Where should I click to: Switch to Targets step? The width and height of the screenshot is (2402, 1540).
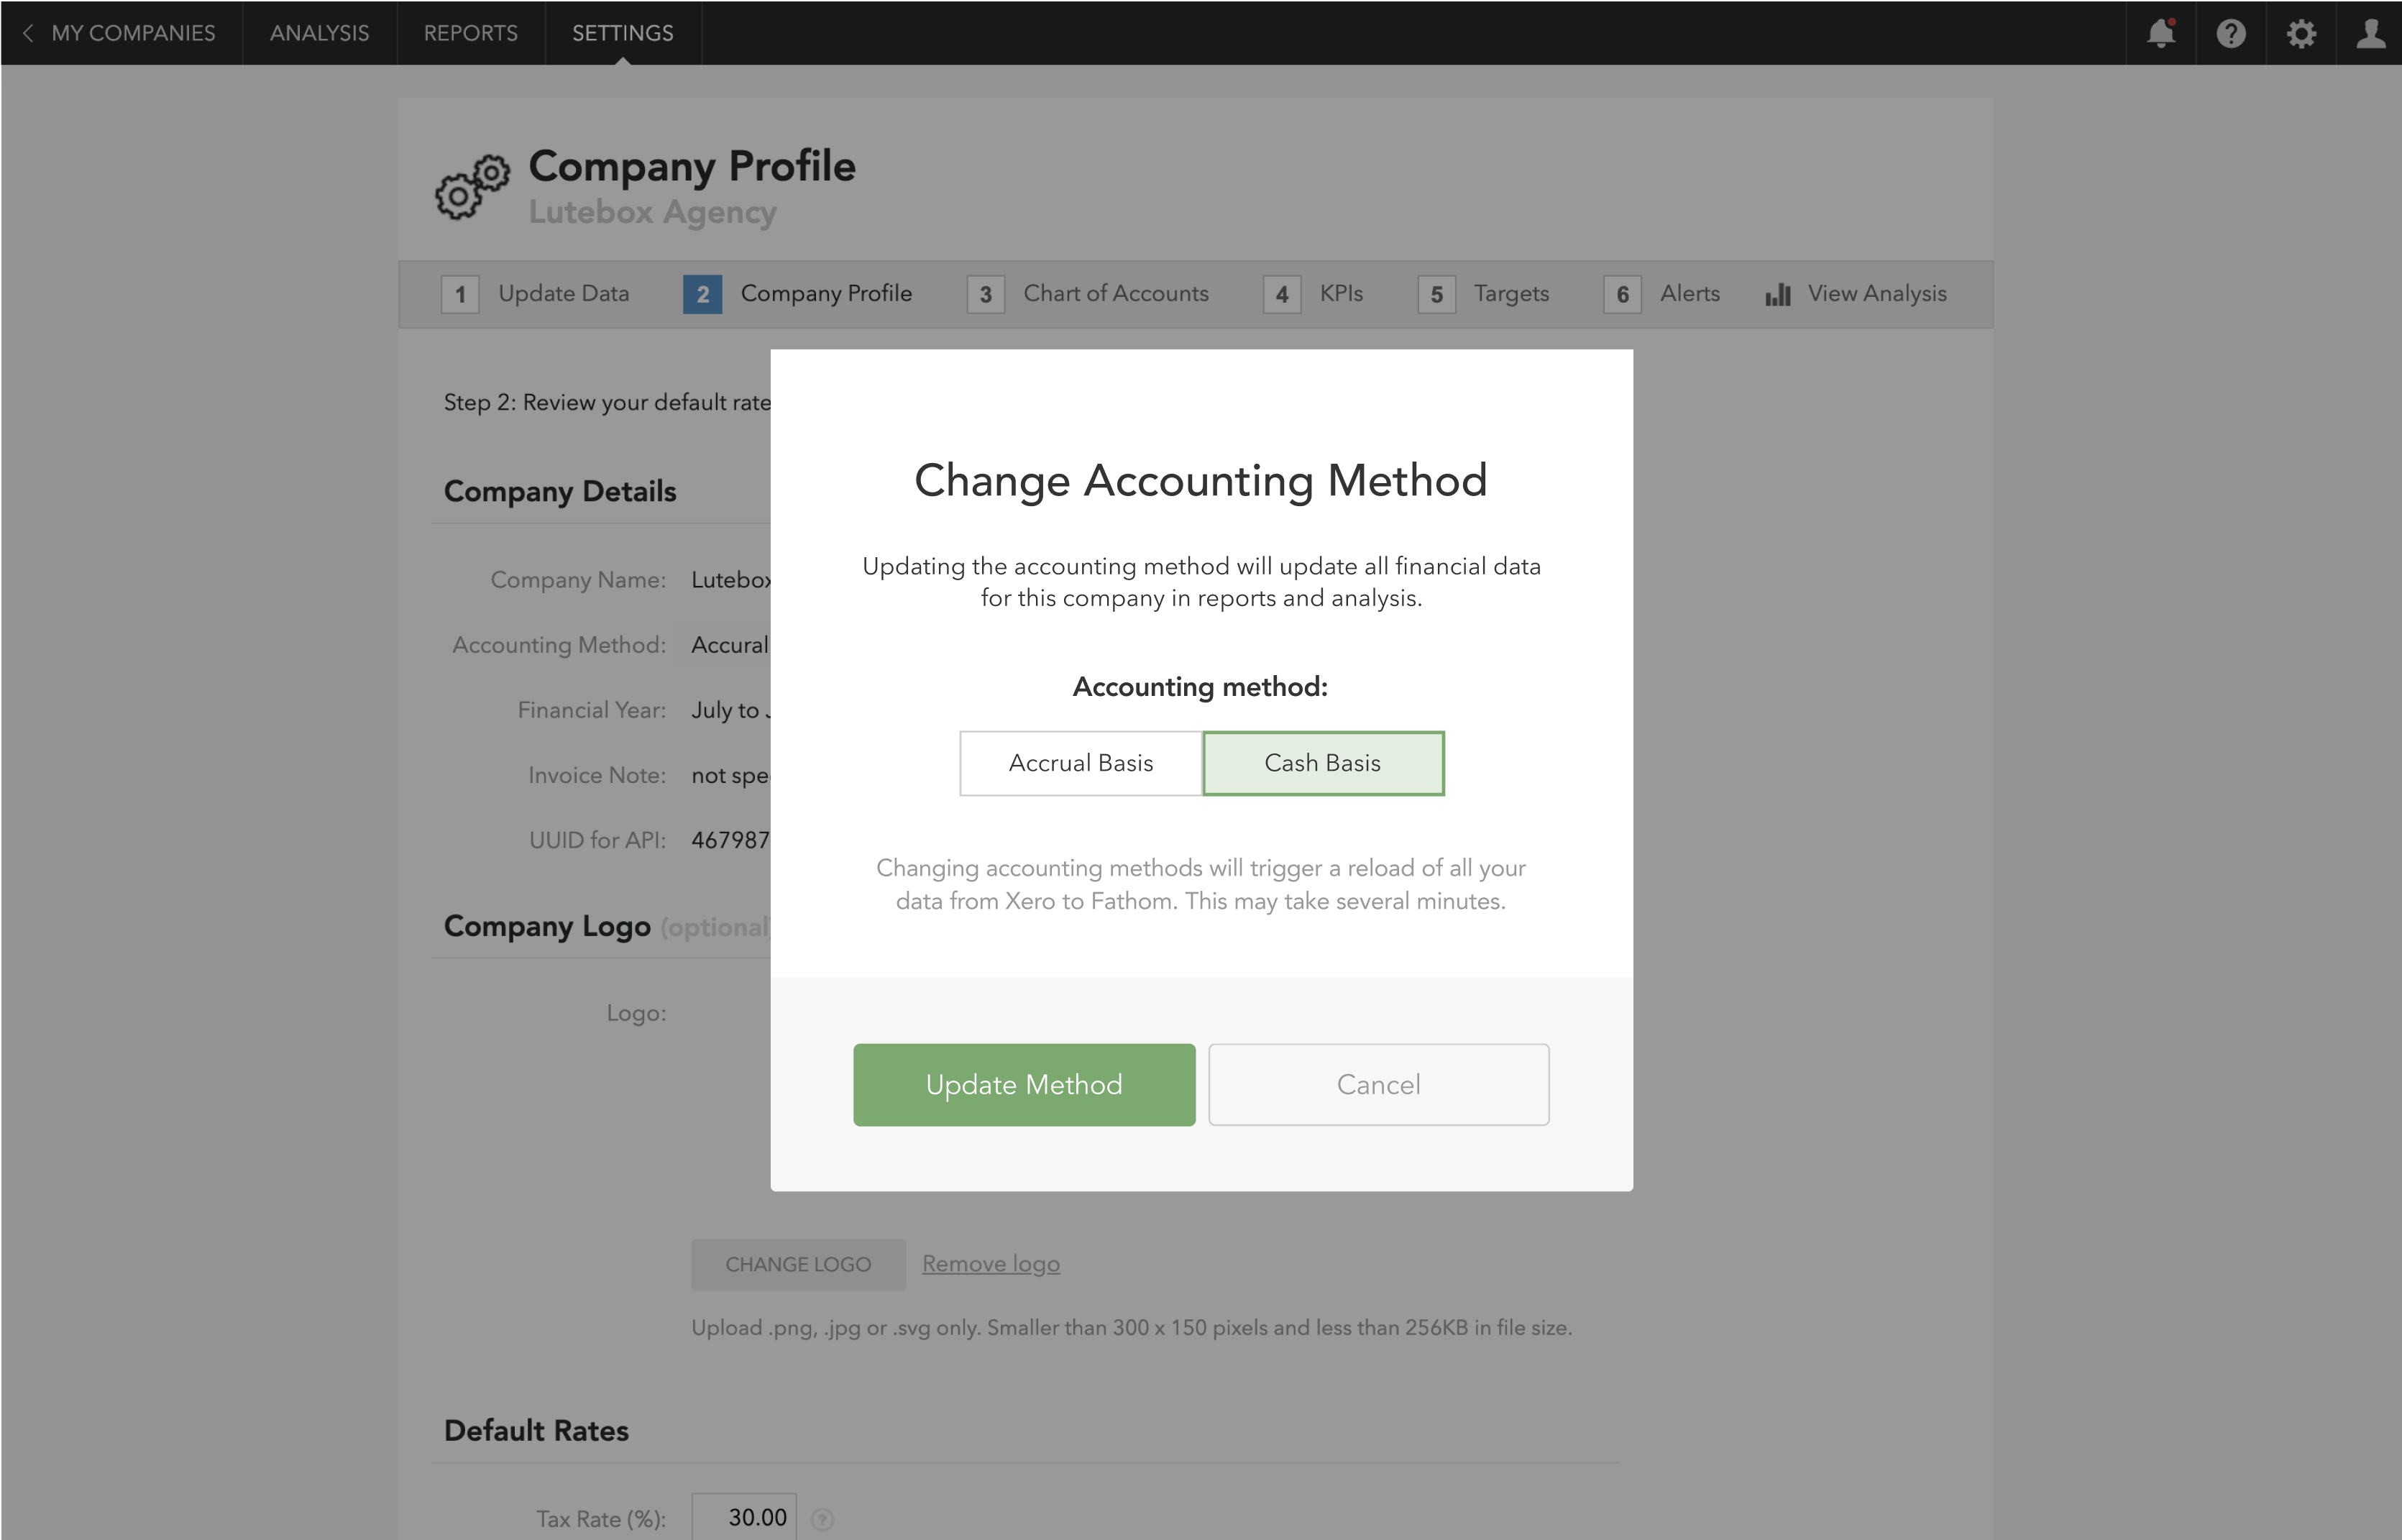[1511, 293]
